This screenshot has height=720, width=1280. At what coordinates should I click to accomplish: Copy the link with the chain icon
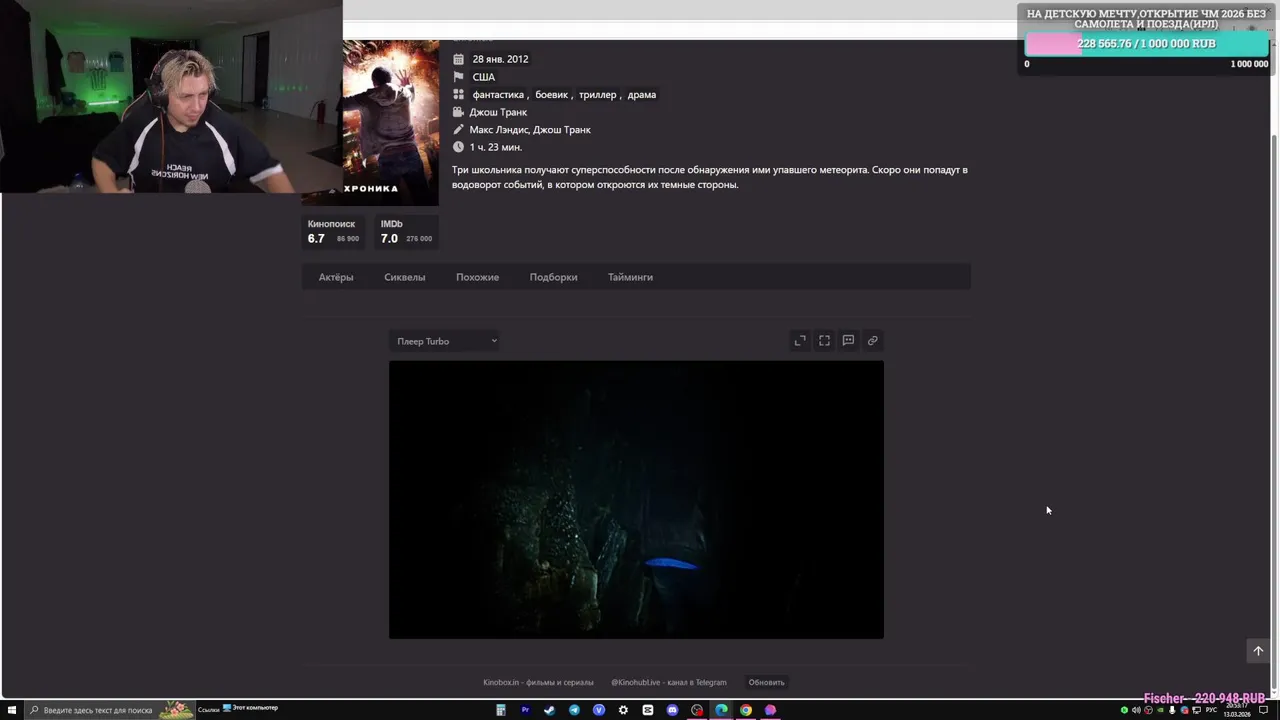pyautogui.click(x=872, y=341)
